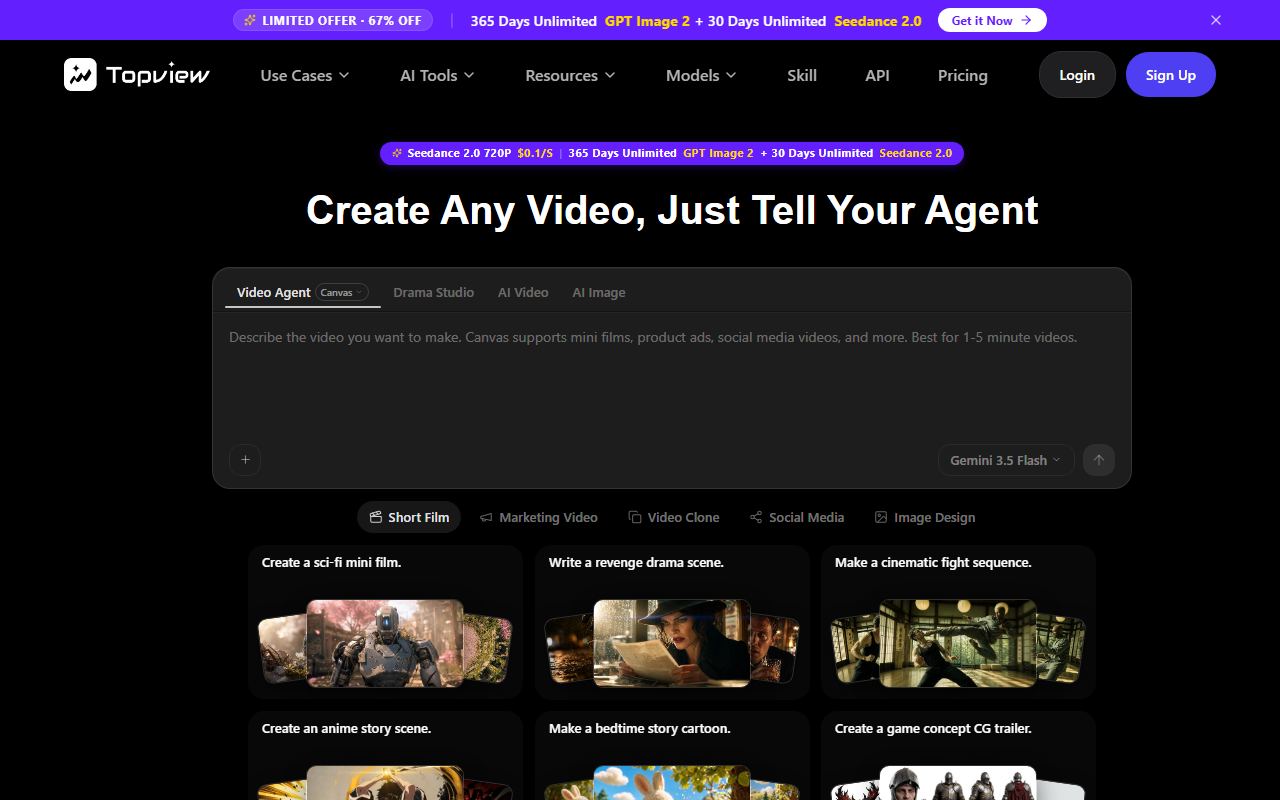Switch to the Drama Studio tab

433,292
